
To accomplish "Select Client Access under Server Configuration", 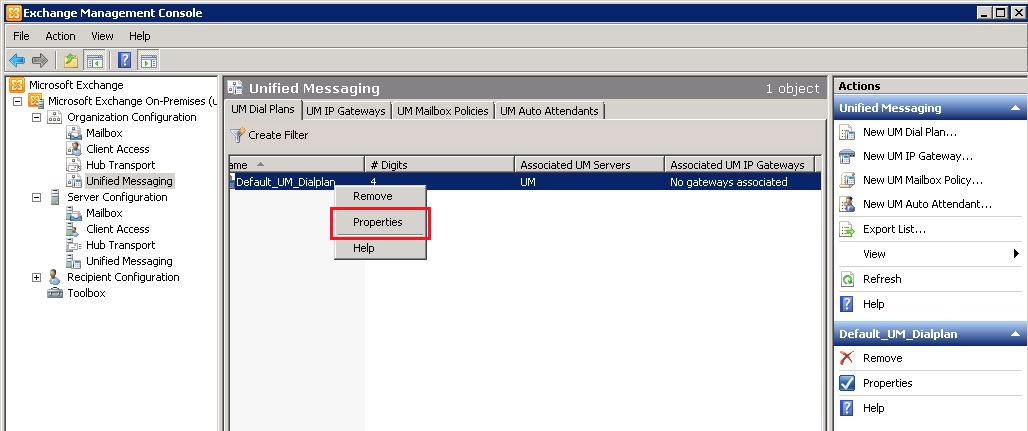I will pyautogui.click(x=118, y=229).
